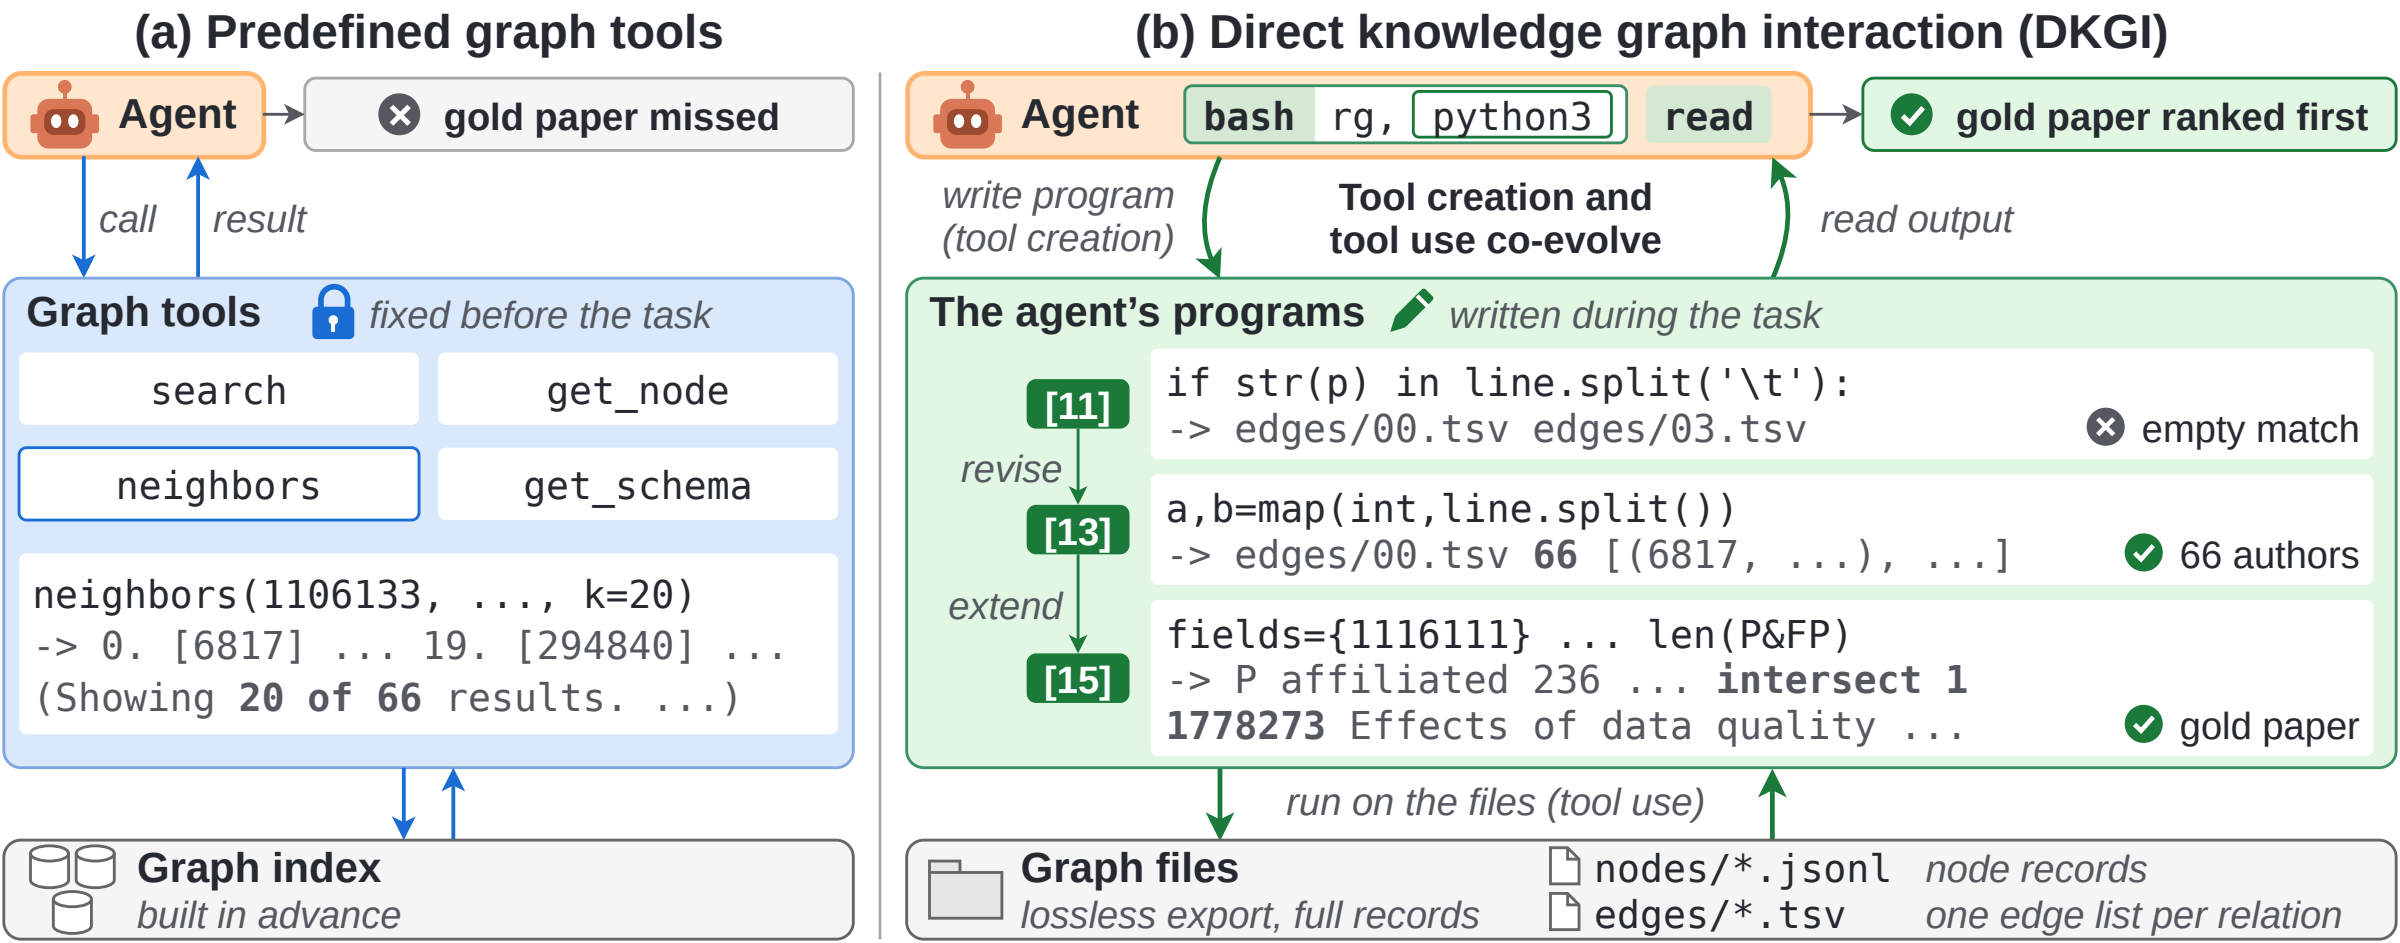Click the robot icon in the DKGI Agent box
This screenshot has height=943, width=2400.
point(967,115)
